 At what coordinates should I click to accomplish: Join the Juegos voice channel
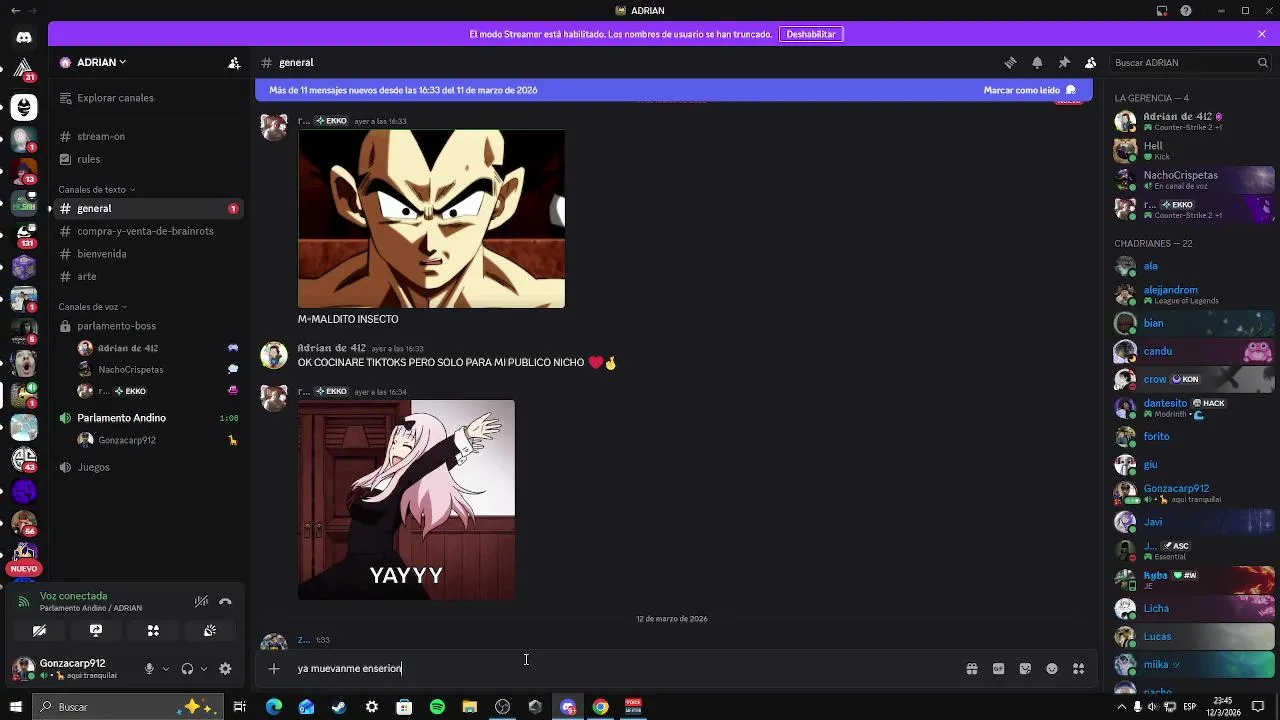coord(148,467)
